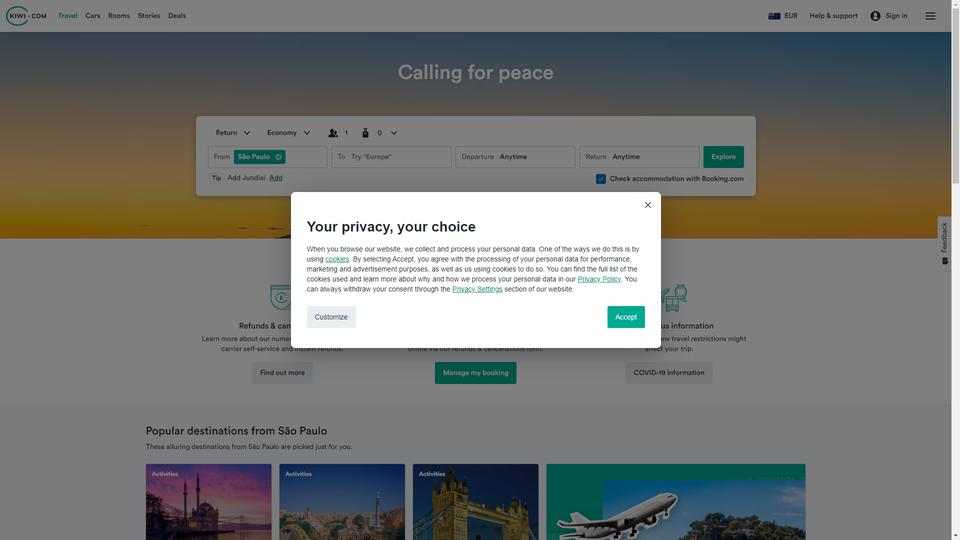Click the Kiwi.com logo
The image size is (960, 540).
(26, 16)
